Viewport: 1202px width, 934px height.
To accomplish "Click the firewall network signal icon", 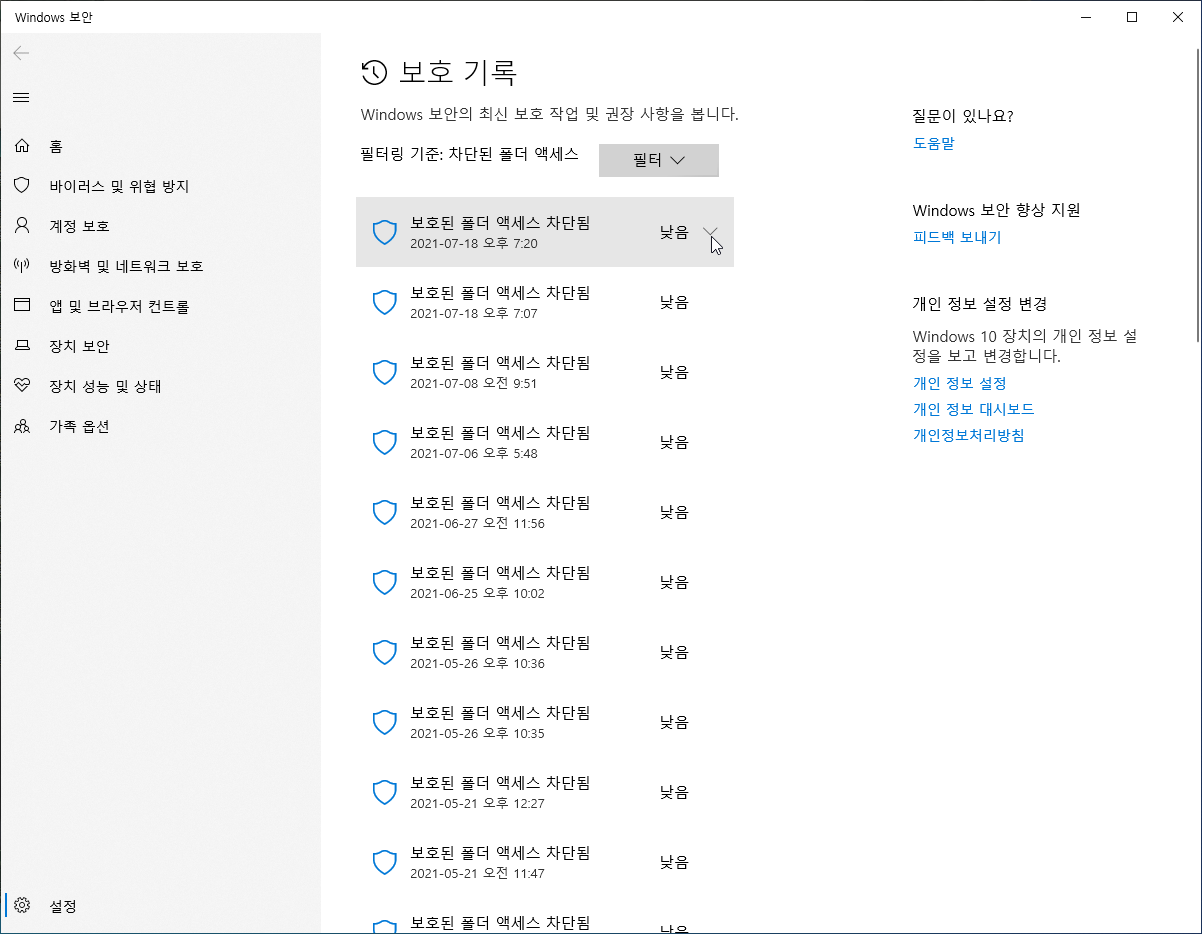I will (22, 266).
